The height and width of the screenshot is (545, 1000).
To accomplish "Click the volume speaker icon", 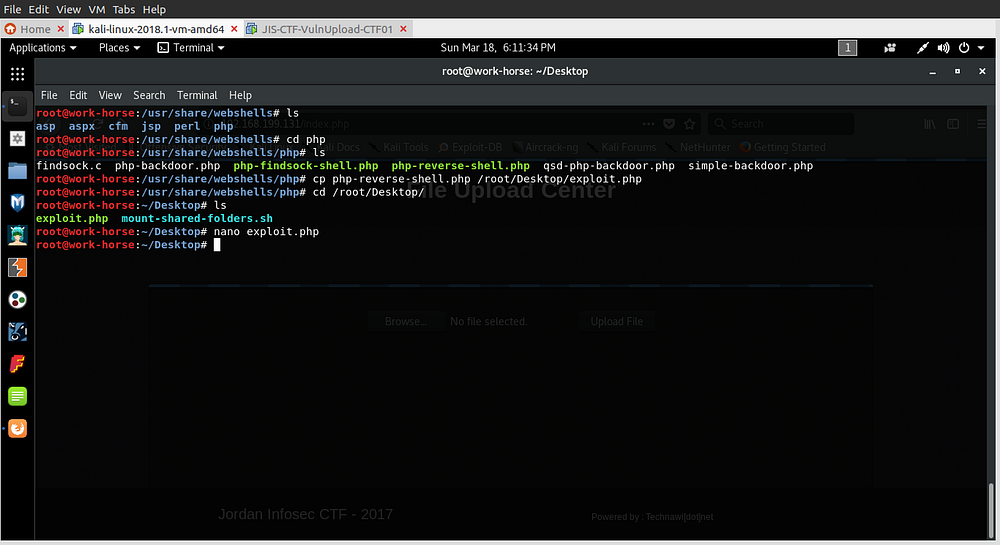I will tap(943, 48).
